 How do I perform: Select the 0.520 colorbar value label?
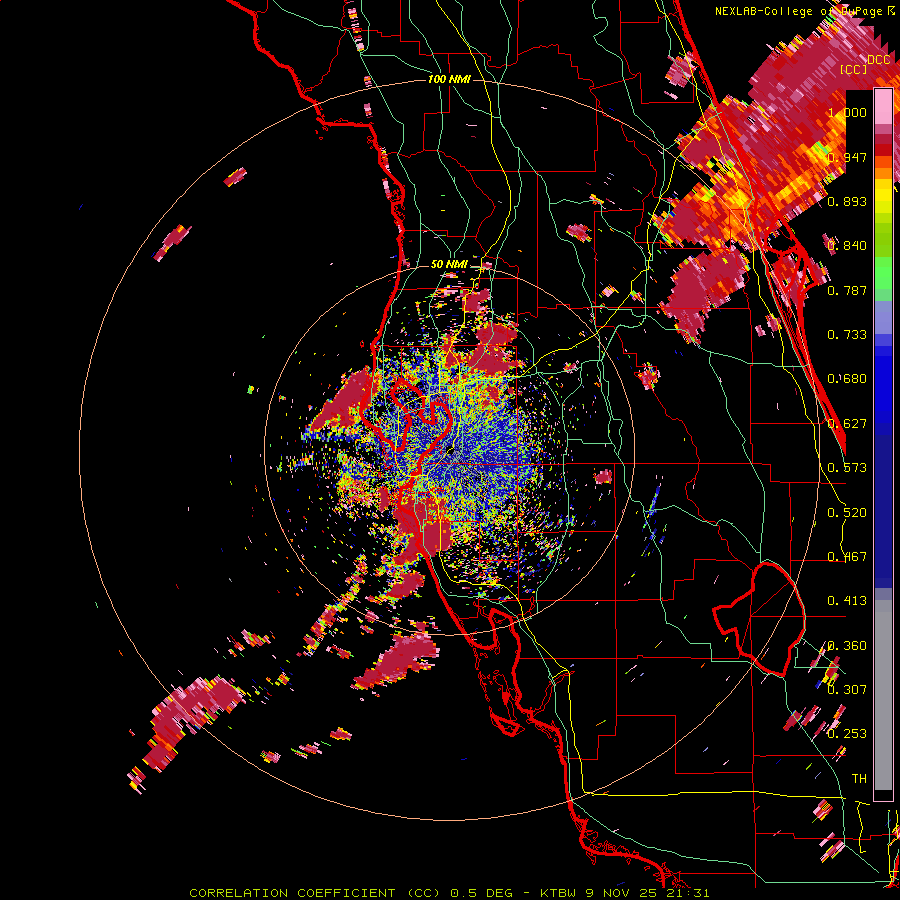pos(847,513)
